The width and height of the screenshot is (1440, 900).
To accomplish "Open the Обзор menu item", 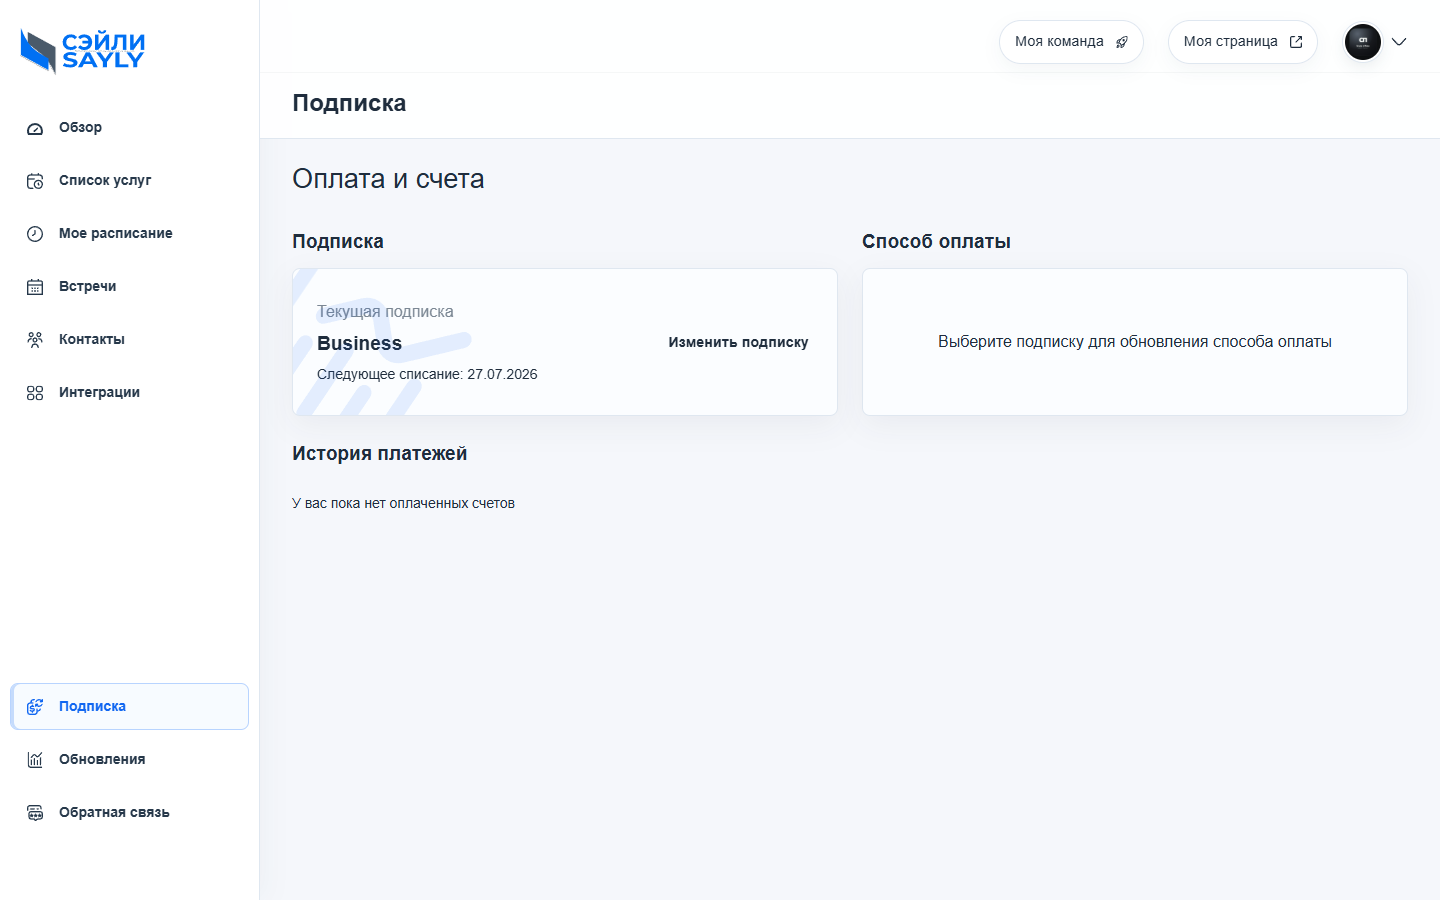I will pyautogui.click(x=130, y=128).
